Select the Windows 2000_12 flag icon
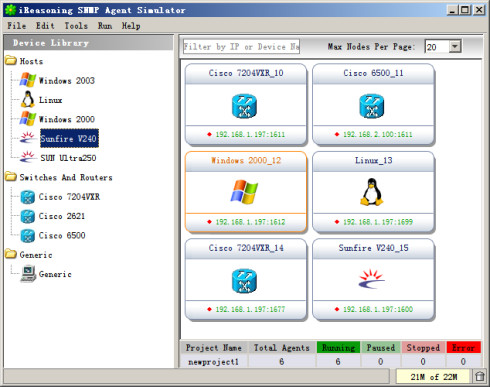Image resolution: width=490 pixels, height=387 pixels. [x=244, y=192]
